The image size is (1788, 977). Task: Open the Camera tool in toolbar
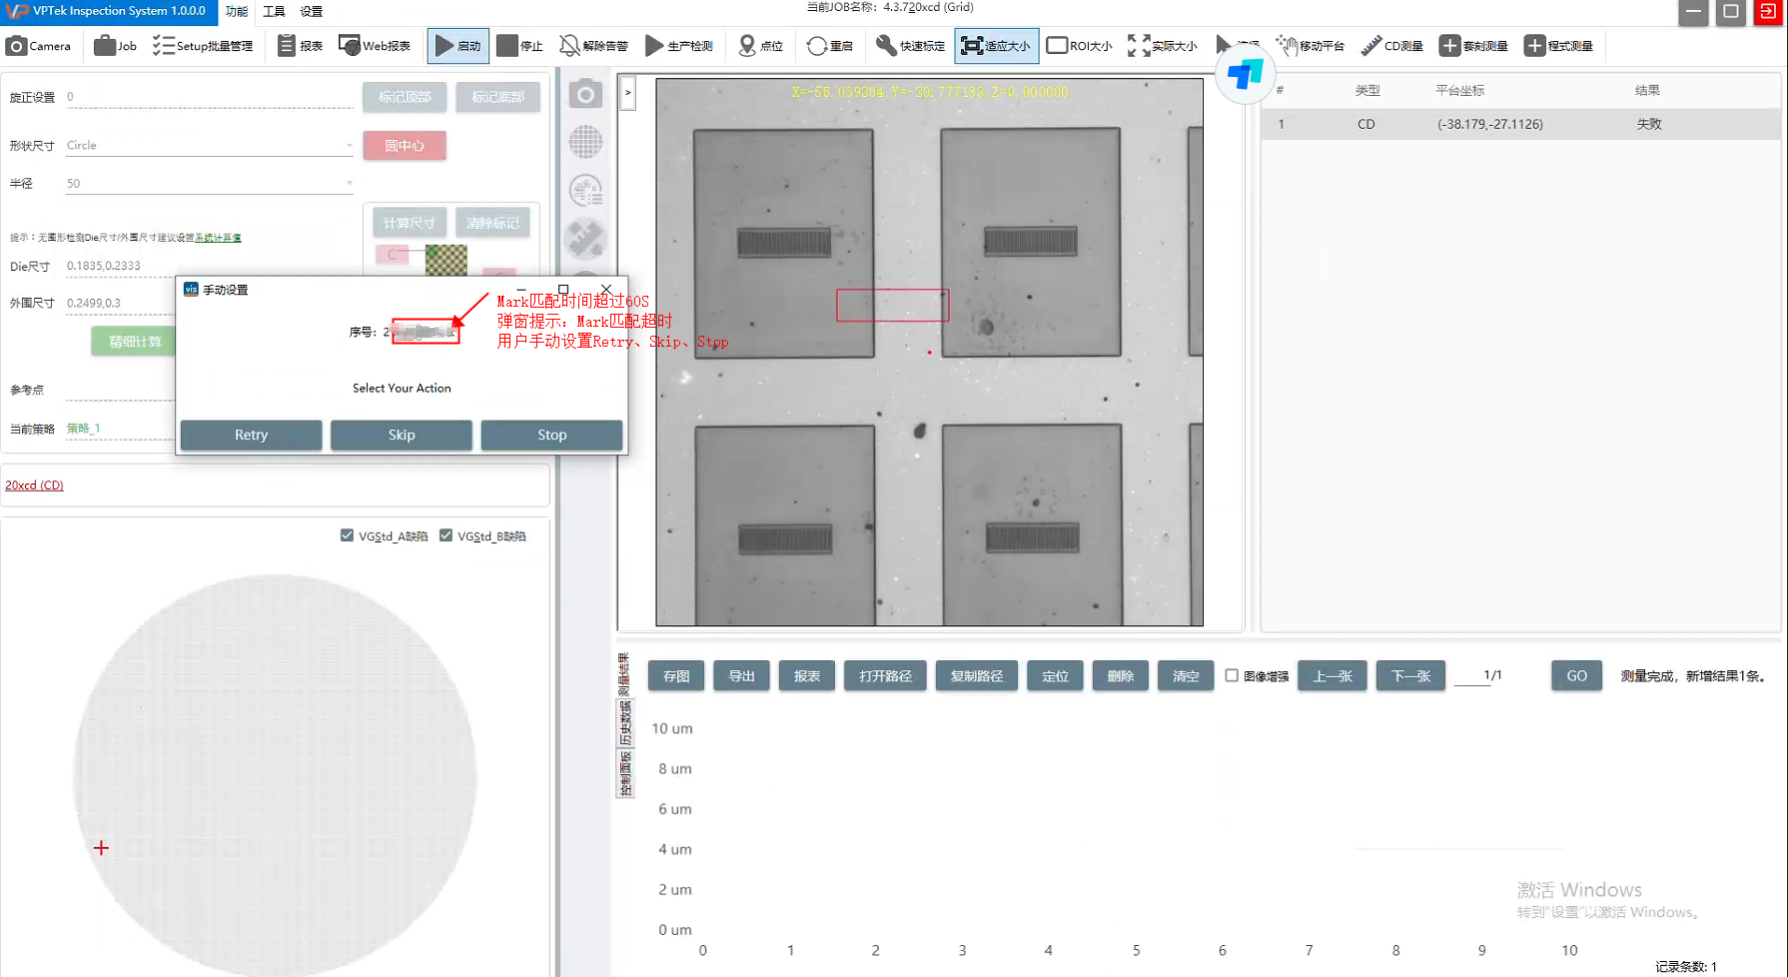39,46
